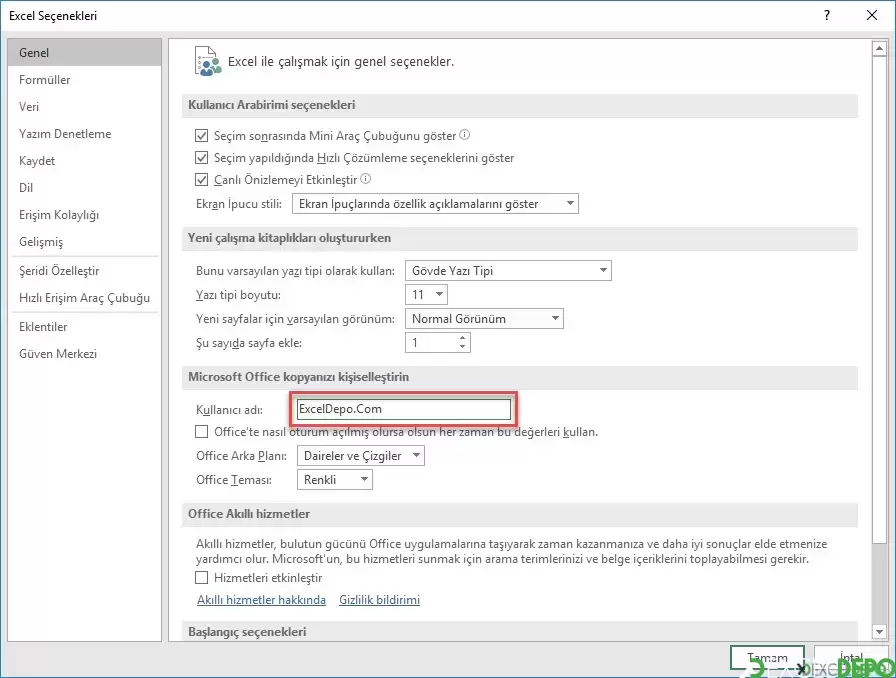Screen dimensions: 896x678
Task: Open Normal Görünüm default view dropdown
Action: pos(484,318)
